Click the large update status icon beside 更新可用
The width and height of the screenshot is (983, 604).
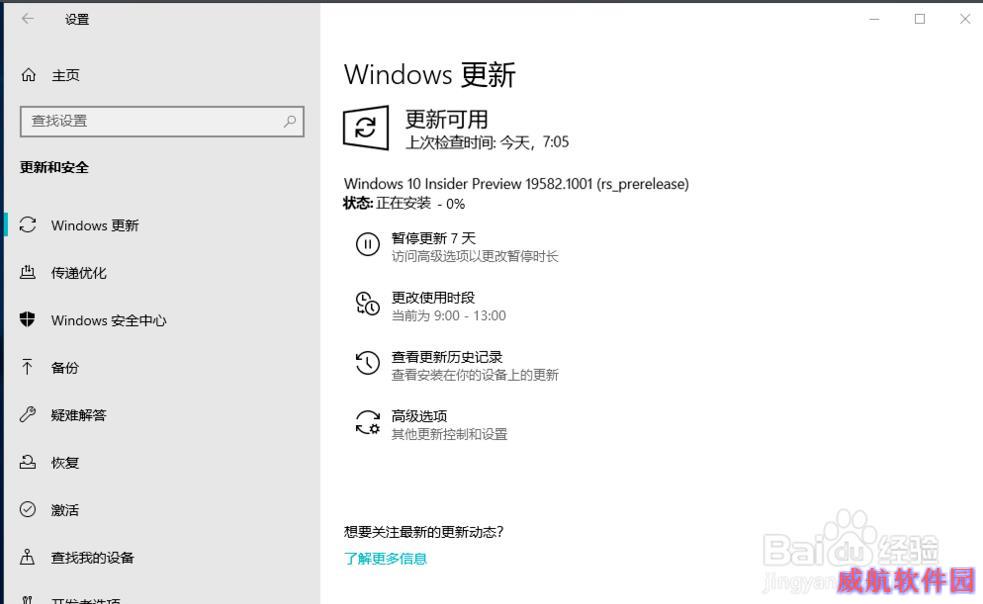coord(366,128)
